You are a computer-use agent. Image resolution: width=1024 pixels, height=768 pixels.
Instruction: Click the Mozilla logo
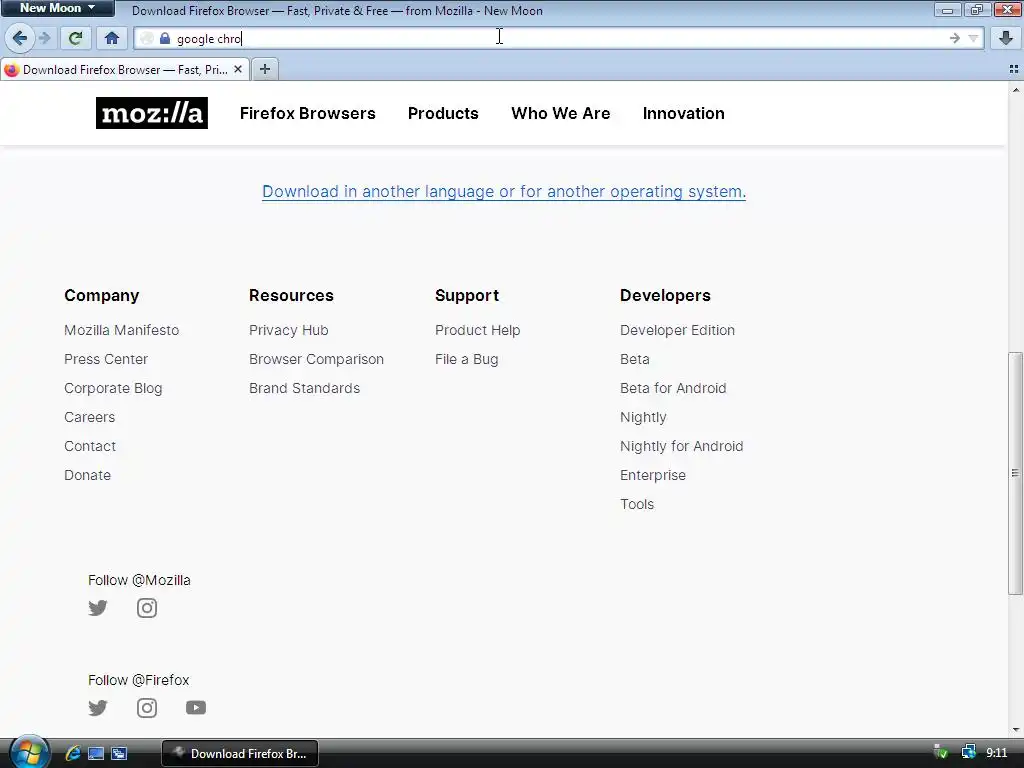pos(152,113)
